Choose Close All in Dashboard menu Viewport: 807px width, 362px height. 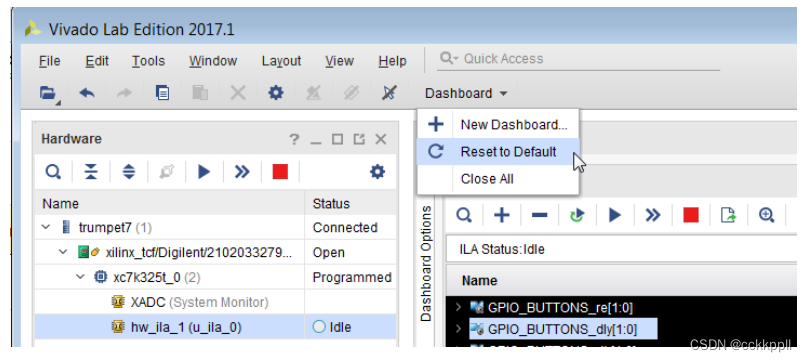coord(498,179)
